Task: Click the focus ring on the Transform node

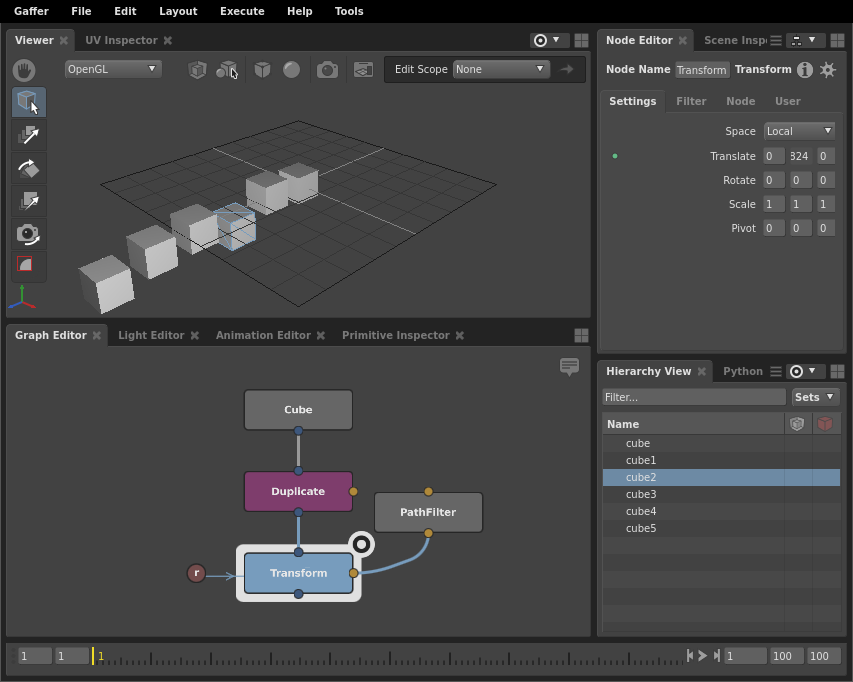Action: pos(362,544)
